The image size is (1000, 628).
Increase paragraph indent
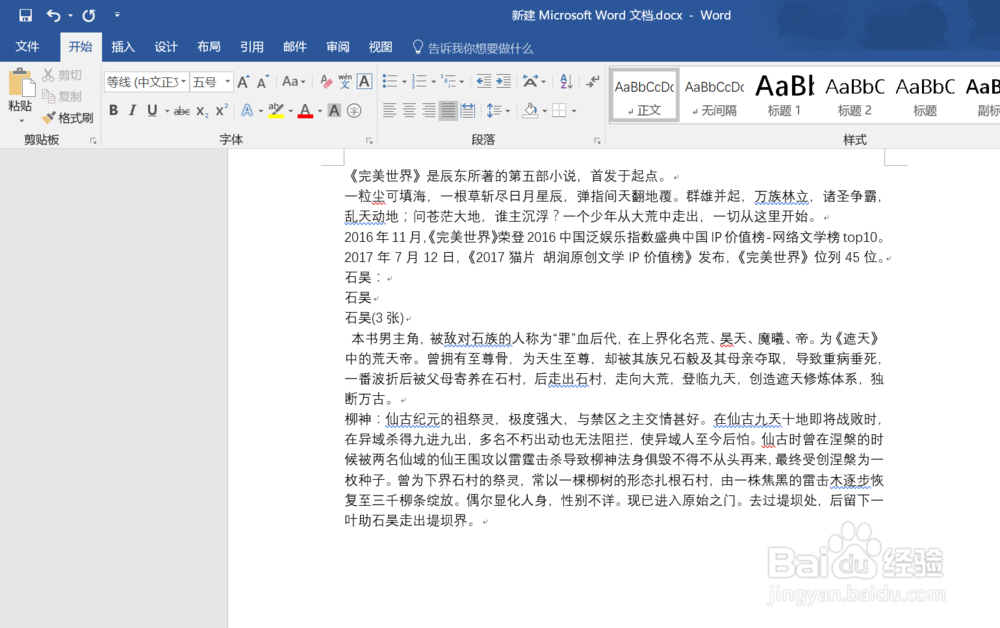504,82
